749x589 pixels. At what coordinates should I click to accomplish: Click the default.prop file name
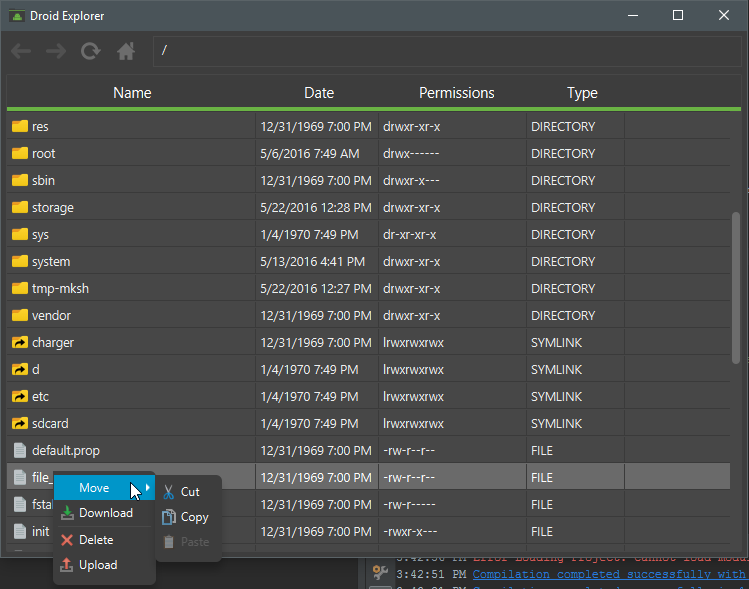tap(66, 450)
